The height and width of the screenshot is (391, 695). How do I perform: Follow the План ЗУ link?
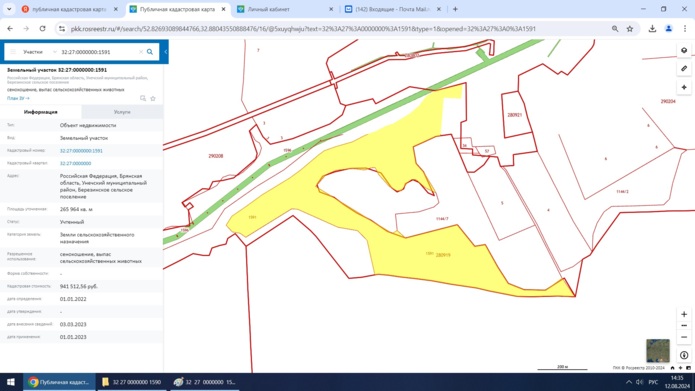pos(18,98)
